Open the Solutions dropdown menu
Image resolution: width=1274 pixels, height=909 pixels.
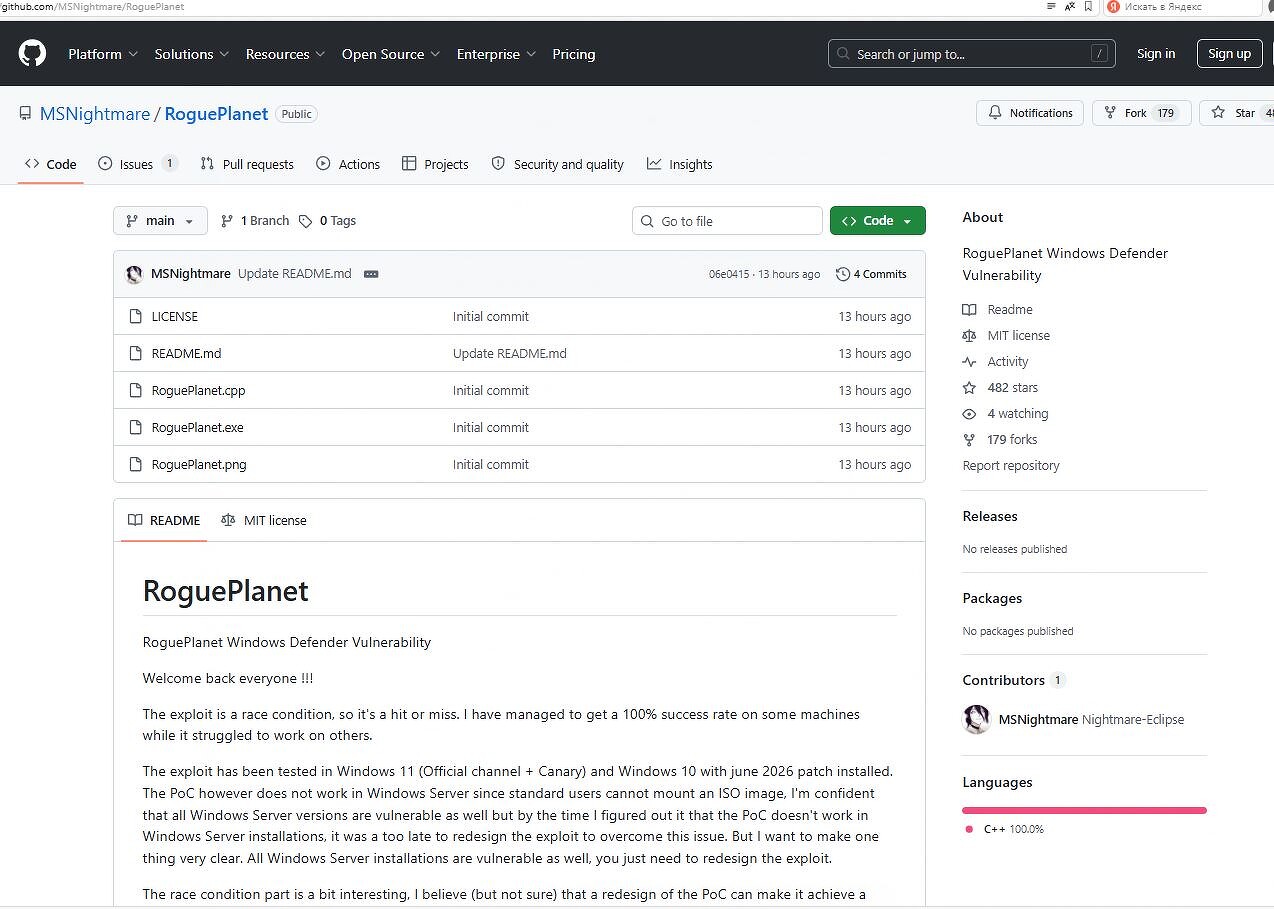pos(192,54)
